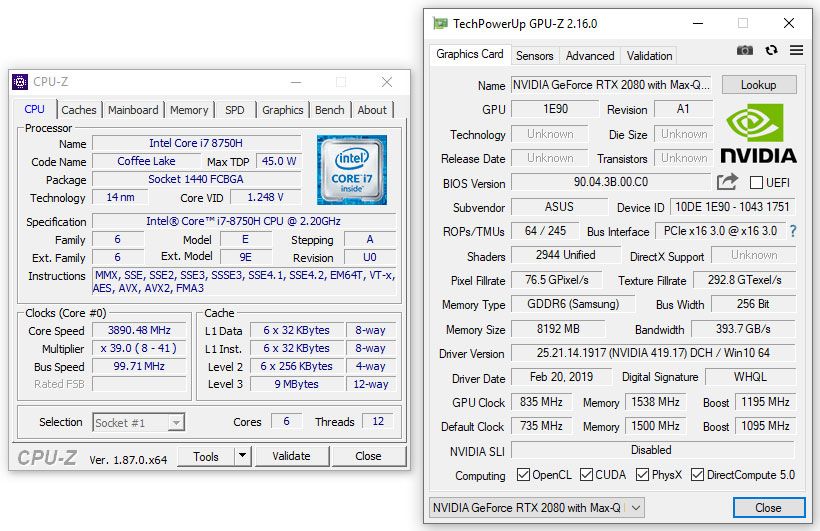
Task: Select the CPU tab in CPU-Z
Action: pyautogui.click(x=35, y=109)
